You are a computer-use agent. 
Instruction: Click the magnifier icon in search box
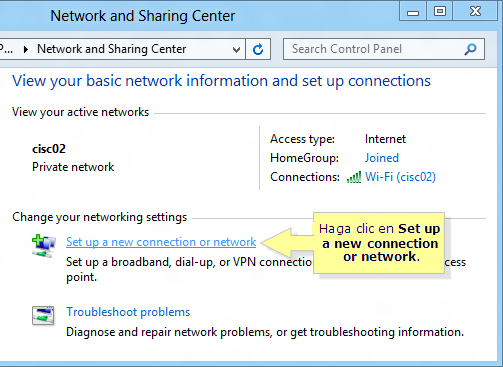coord(470,49)
